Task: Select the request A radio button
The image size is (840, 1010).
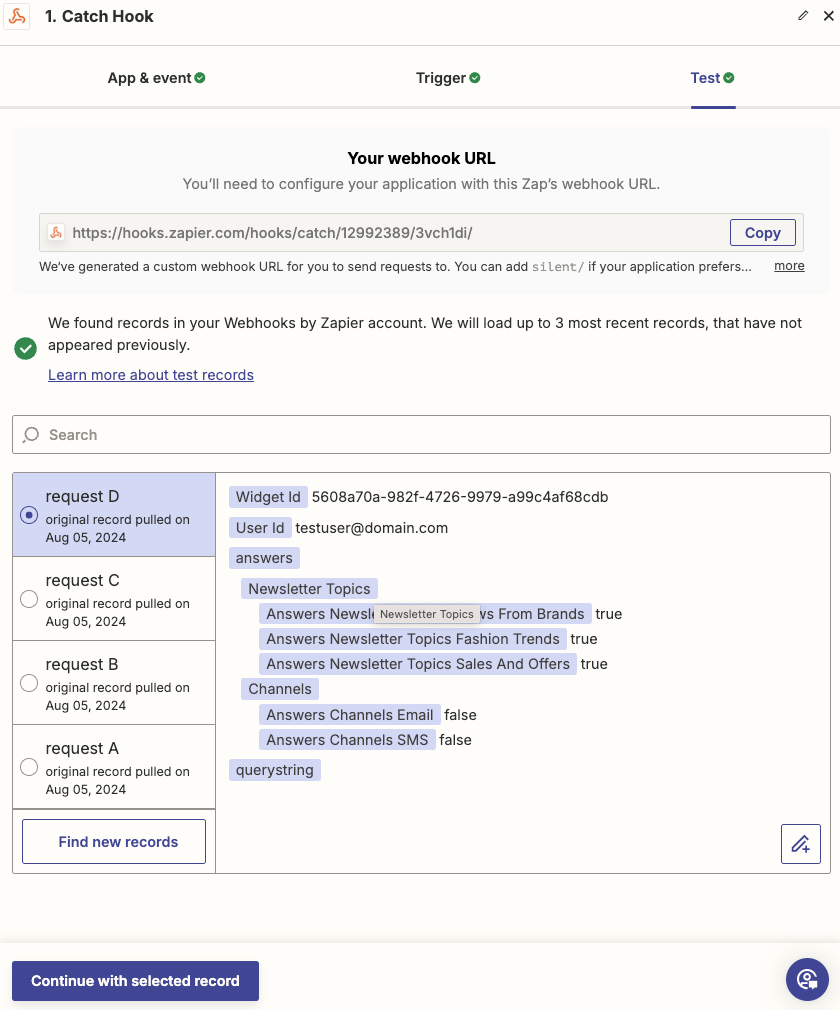Action: click(29, 767)
